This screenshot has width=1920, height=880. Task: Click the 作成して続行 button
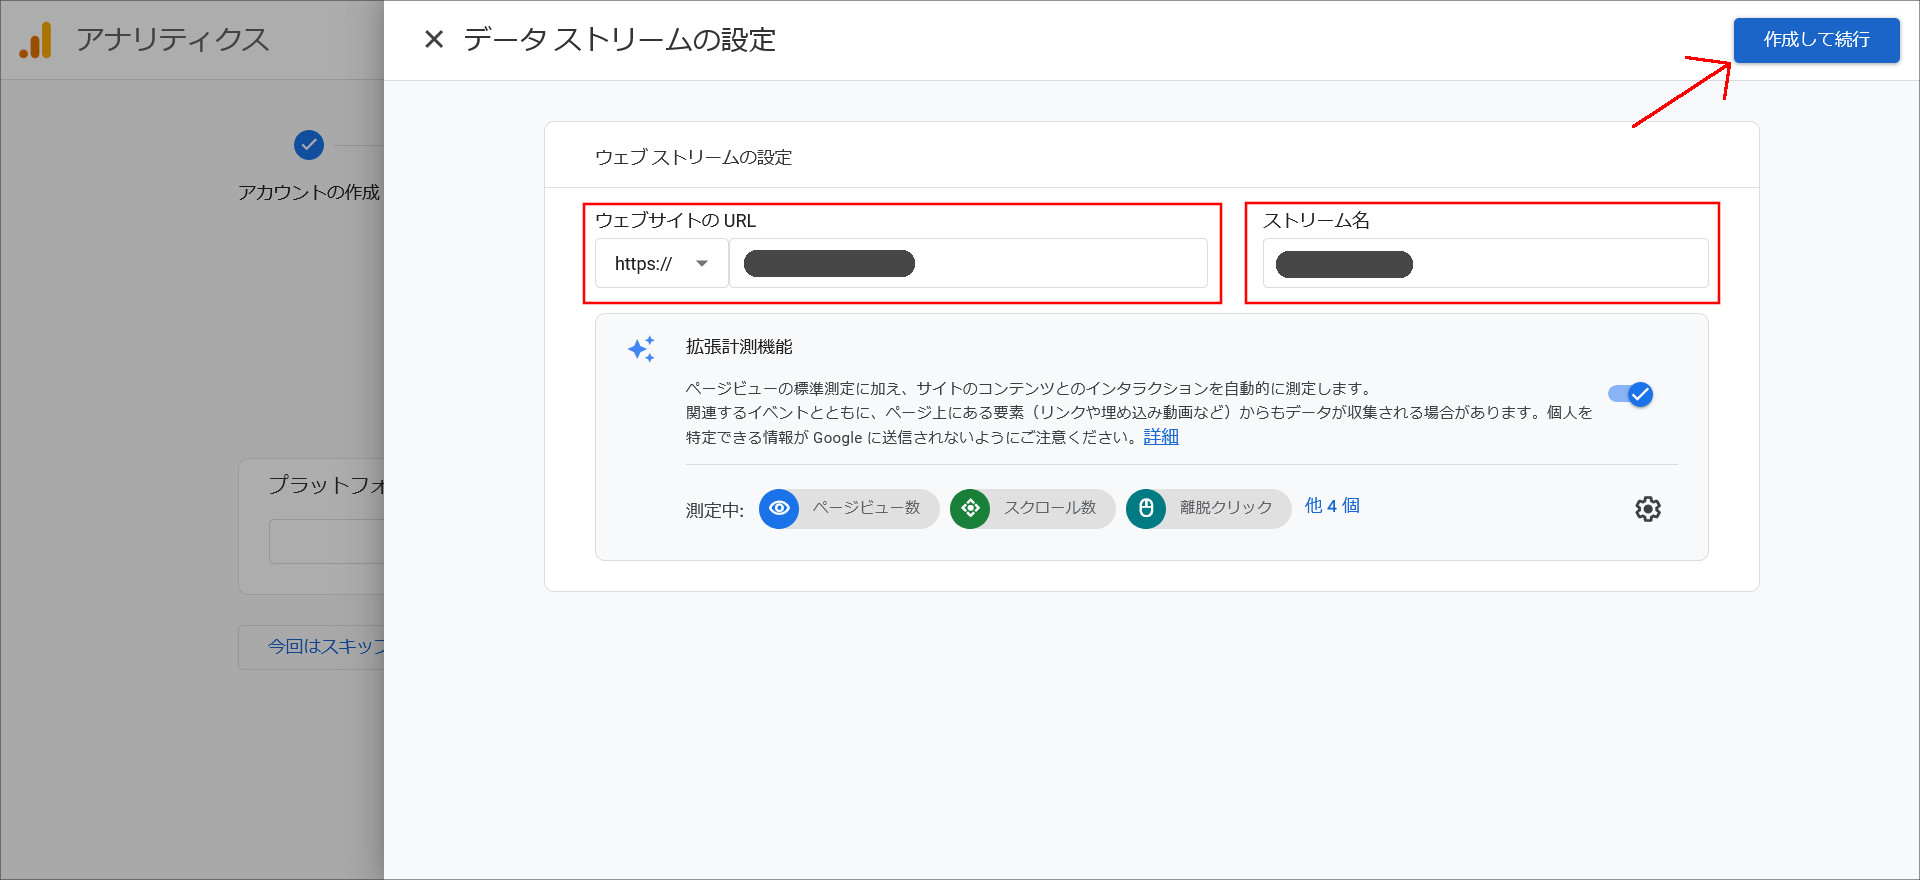(1816, 40)
